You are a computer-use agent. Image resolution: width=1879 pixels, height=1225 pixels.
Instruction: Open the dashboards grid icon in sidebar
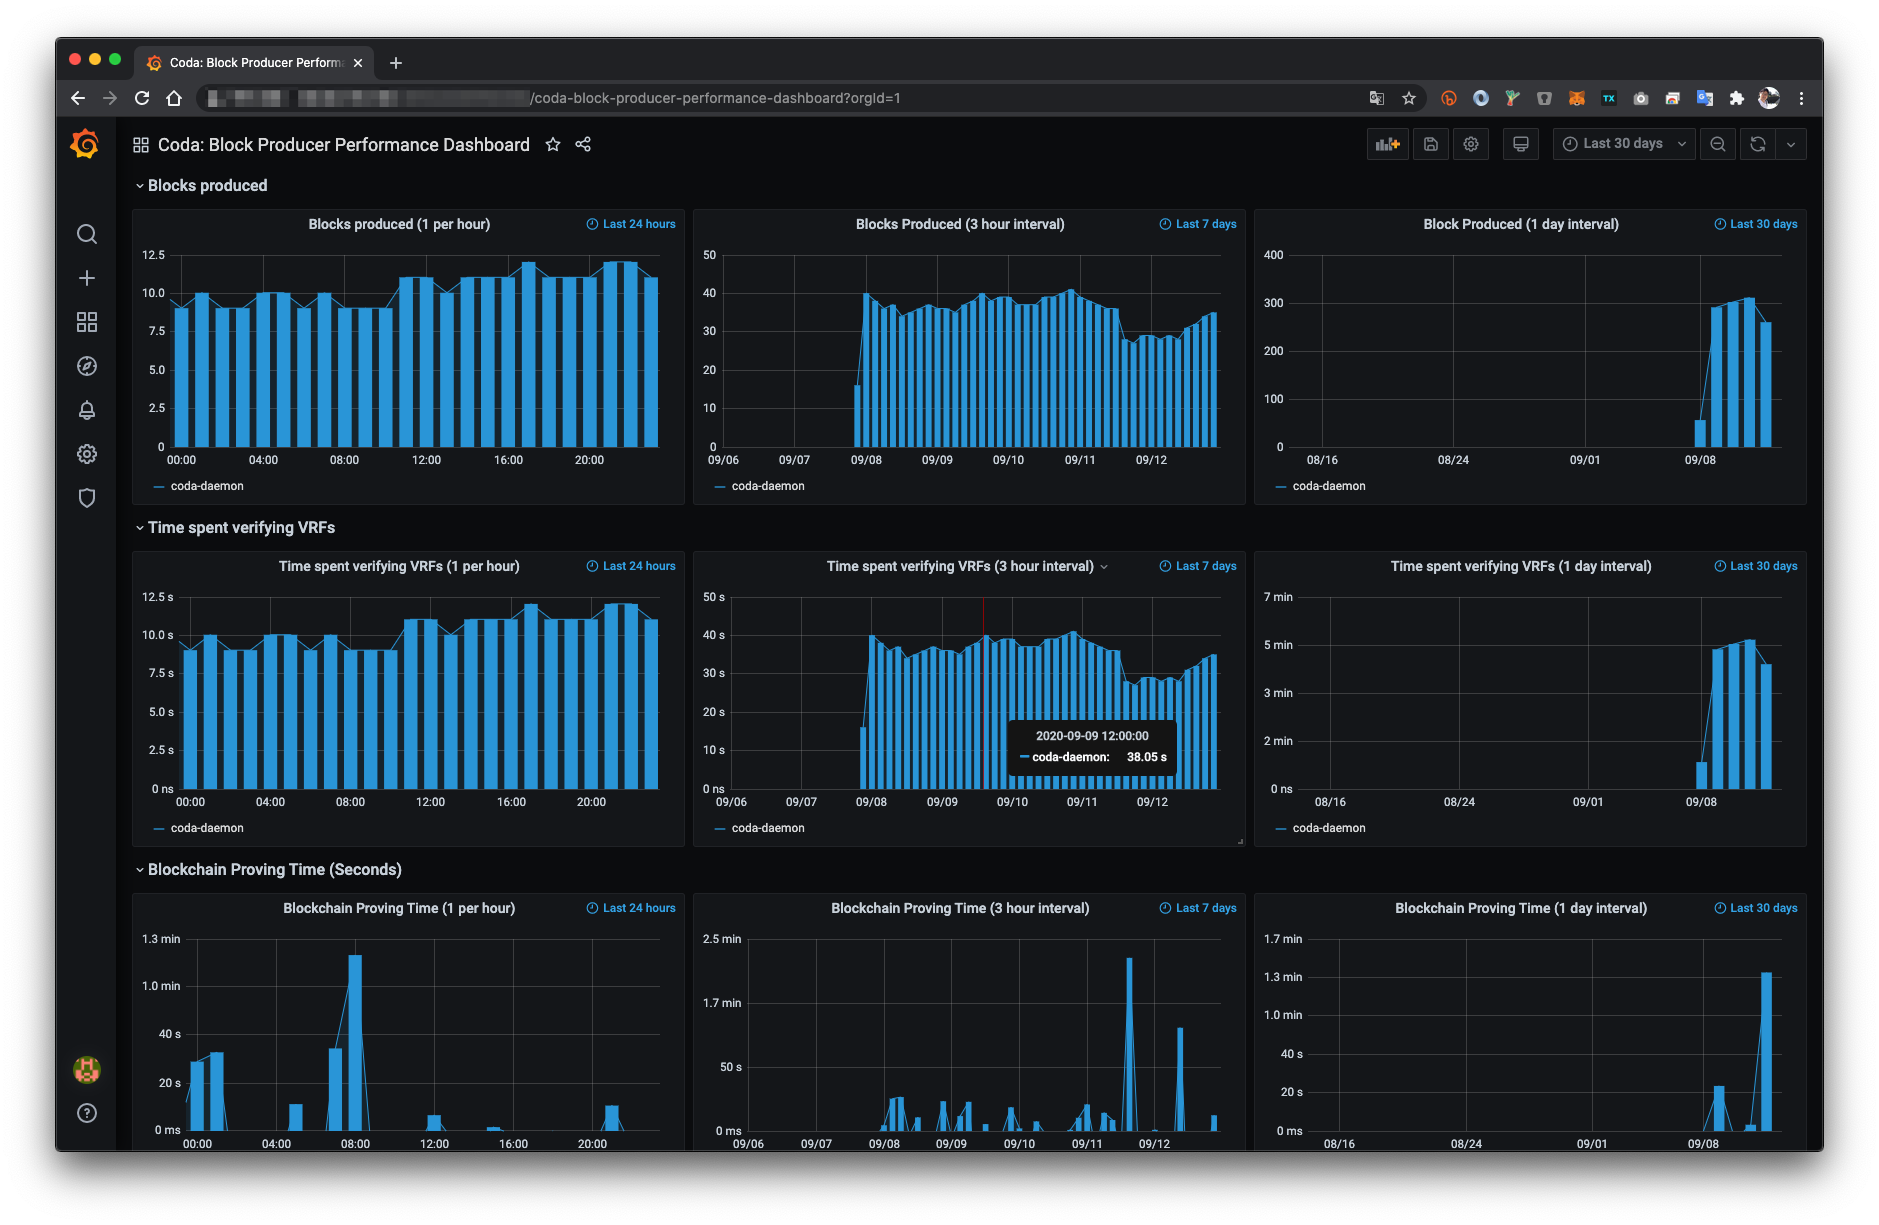point(87,322)
